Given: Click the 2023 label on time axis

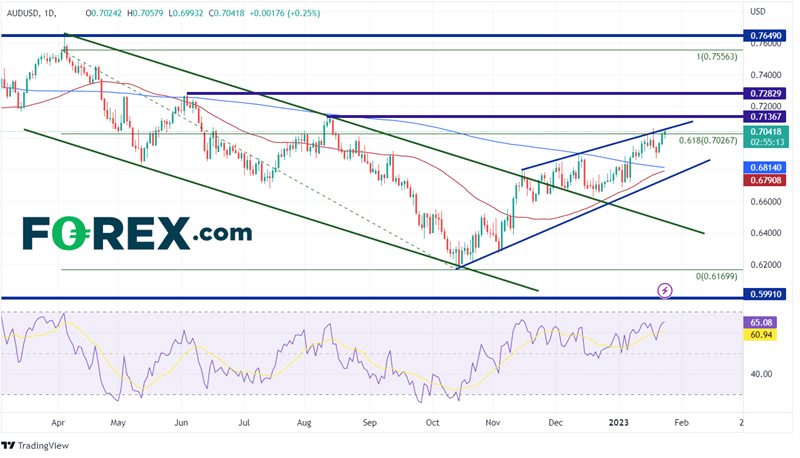Looking at the screenshot, I should point(619,423).
